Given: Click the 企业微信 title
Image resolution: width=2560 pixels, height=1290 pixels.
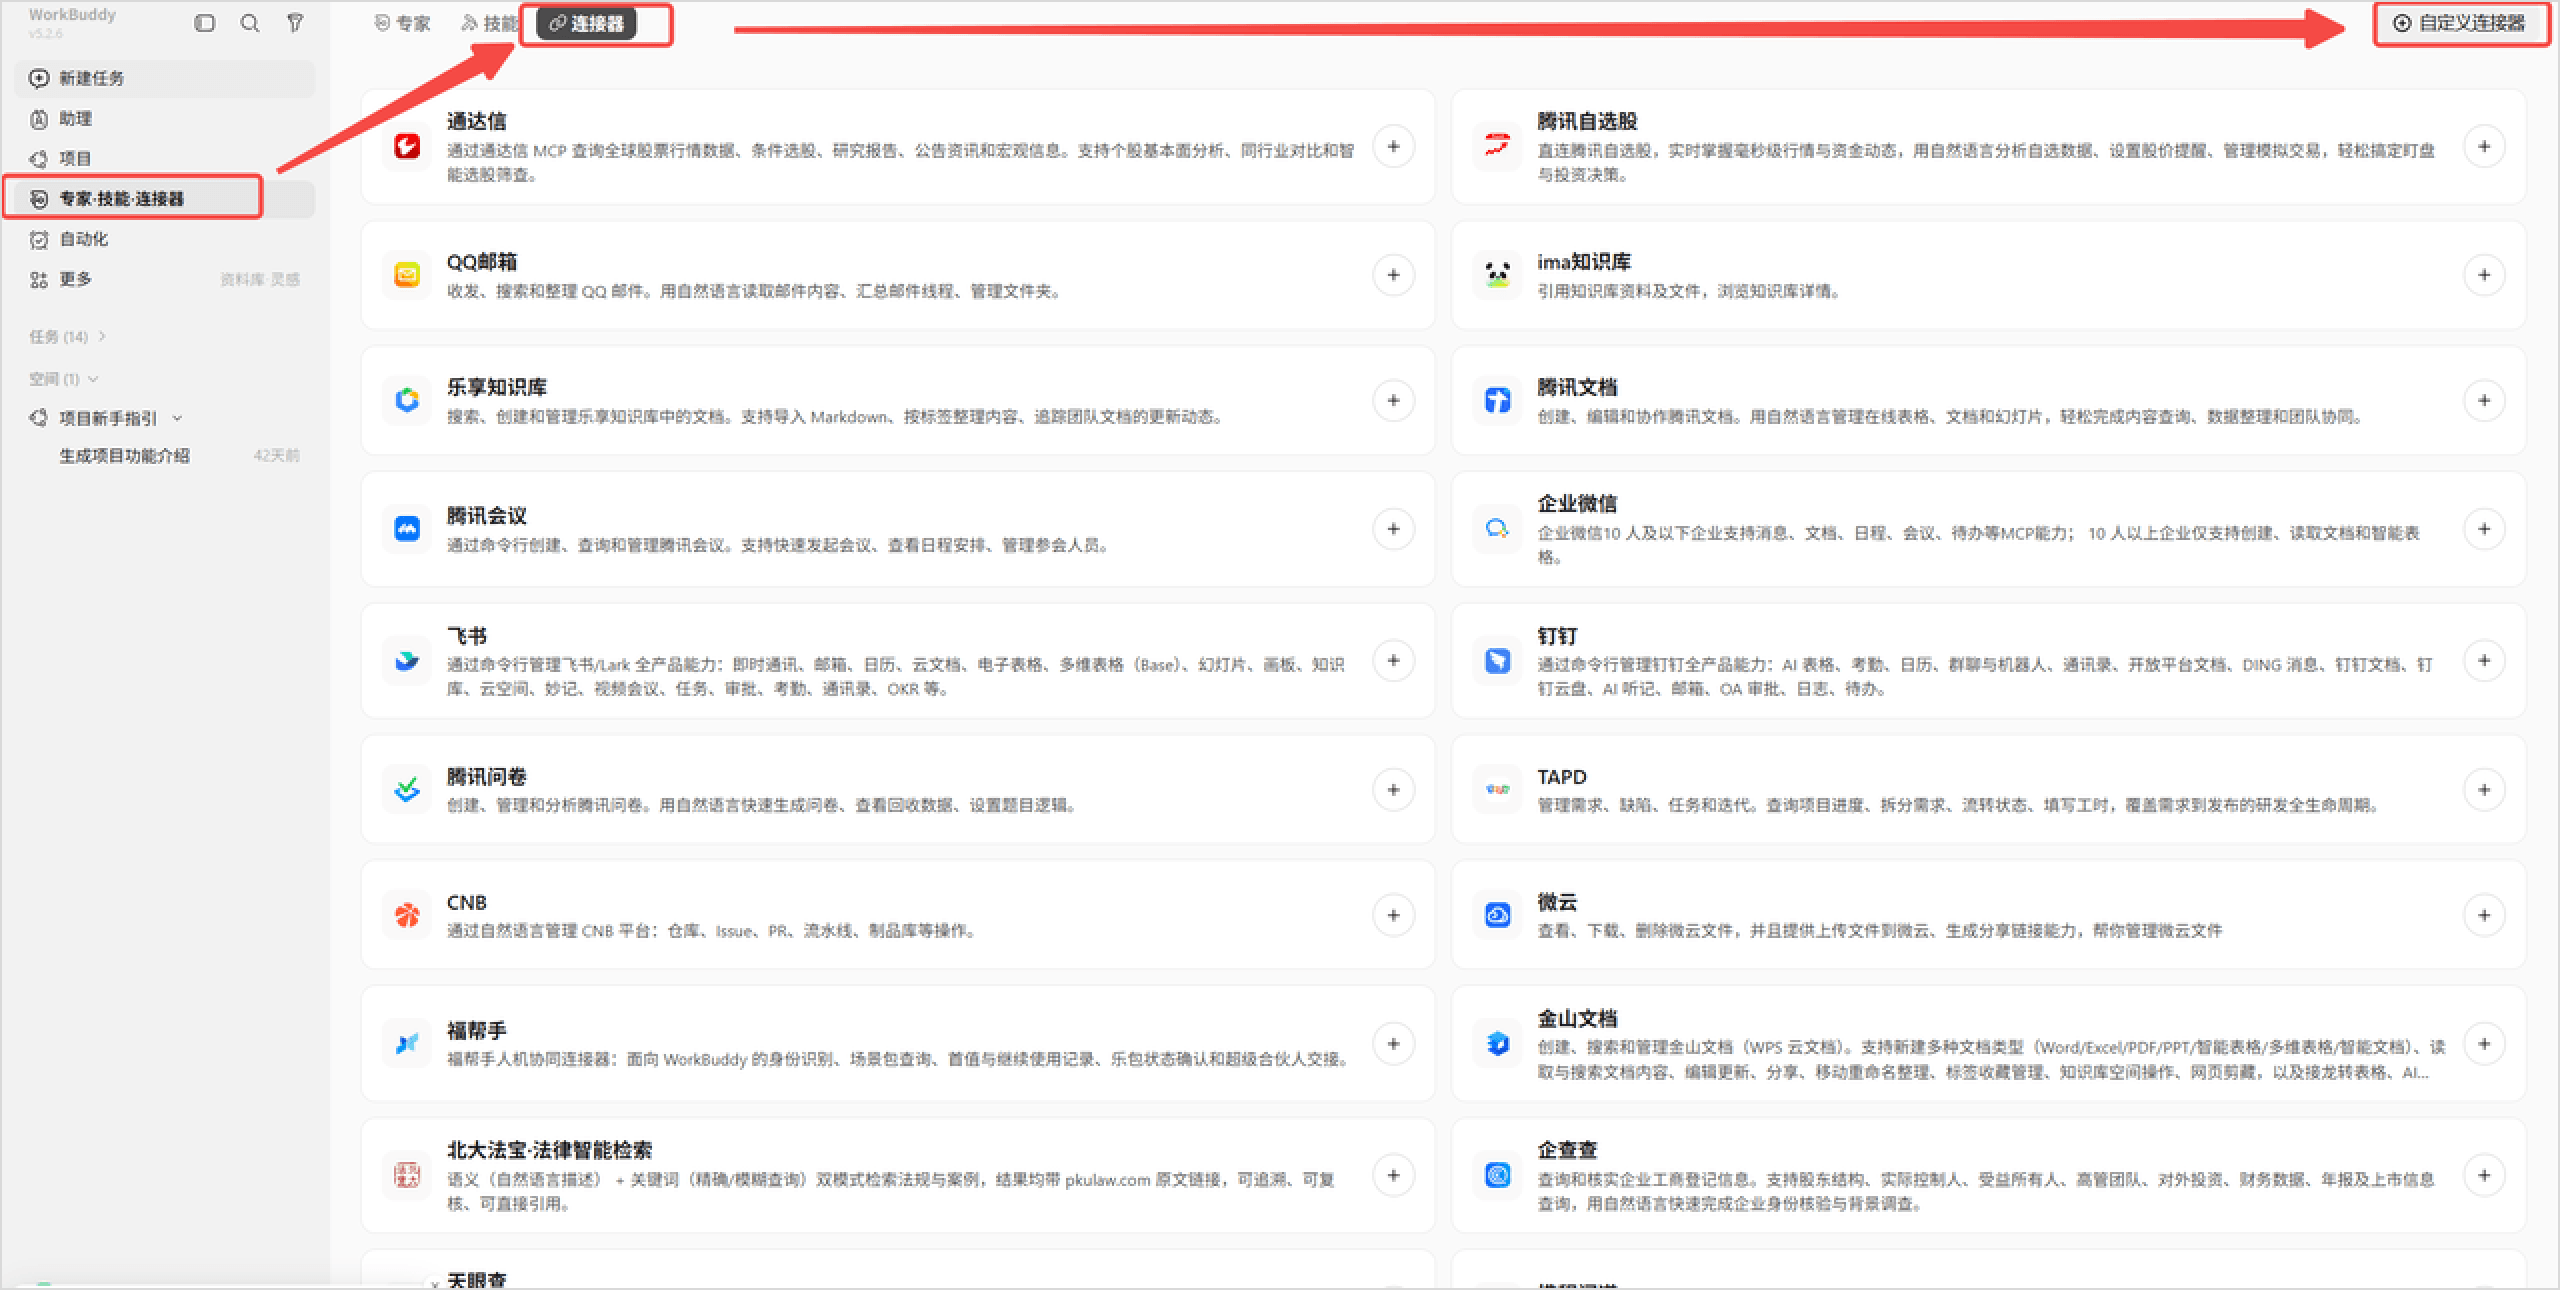Looking at the screenshot, I should (1577, 504).
